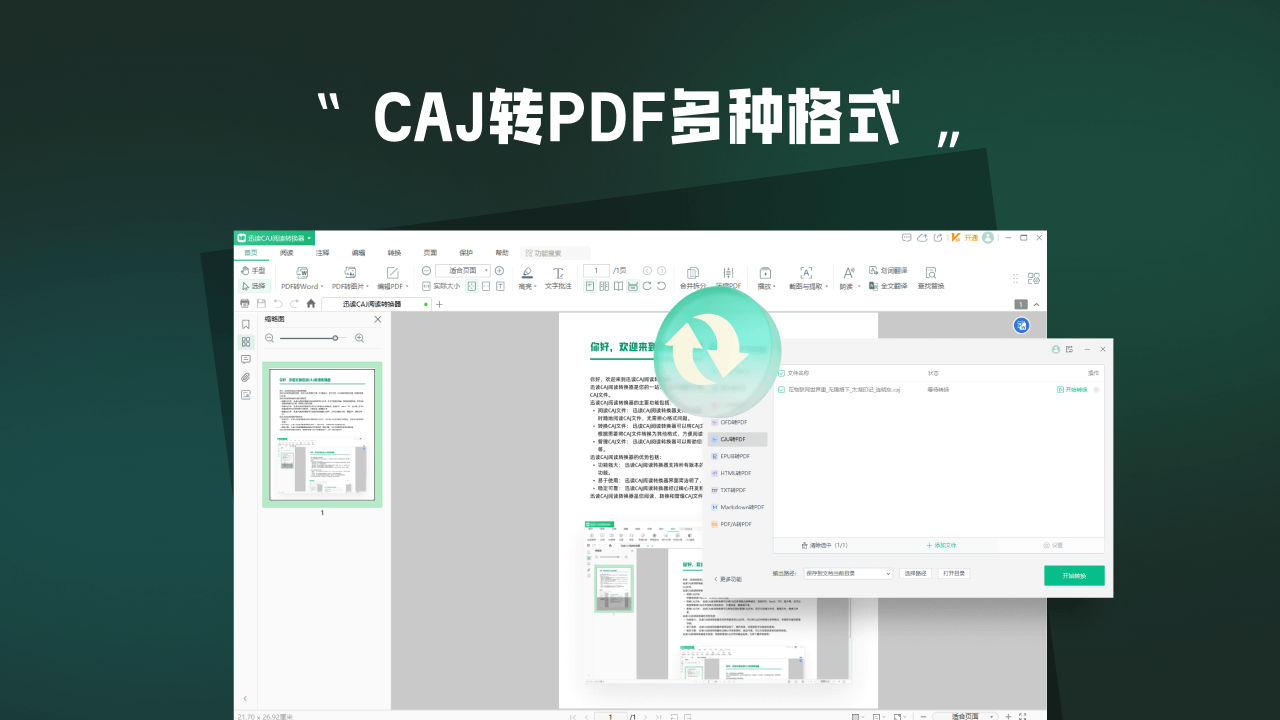Open the comments panel in left sidebar
The height and width of the screenshot is (720, 1280).
click(x=246, y=359)
